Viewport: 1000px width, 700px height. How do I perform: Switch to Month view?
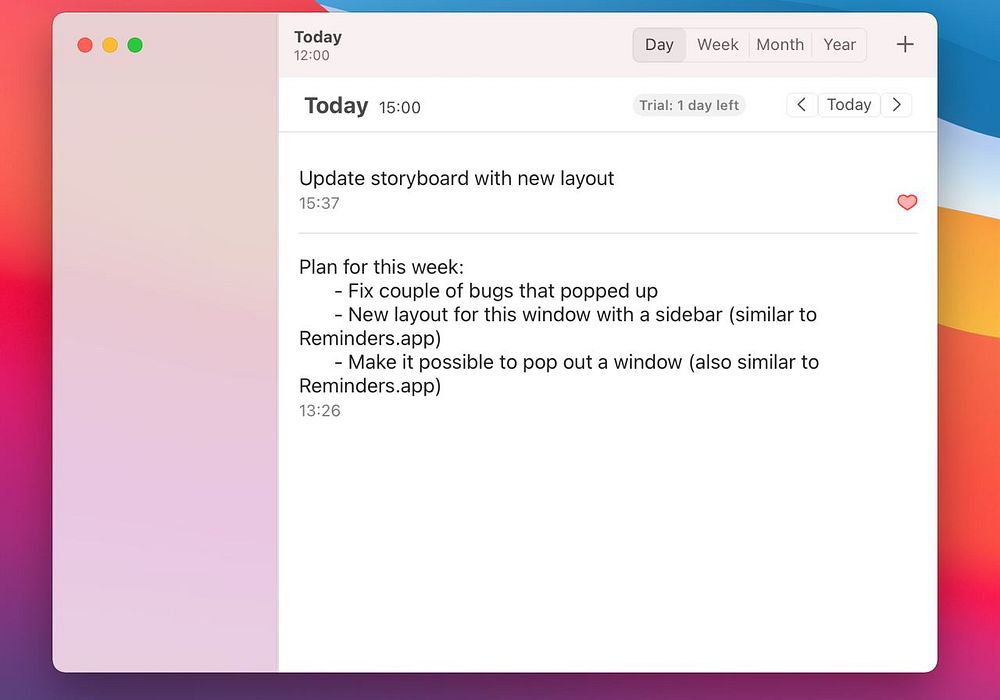click(780, 45)
